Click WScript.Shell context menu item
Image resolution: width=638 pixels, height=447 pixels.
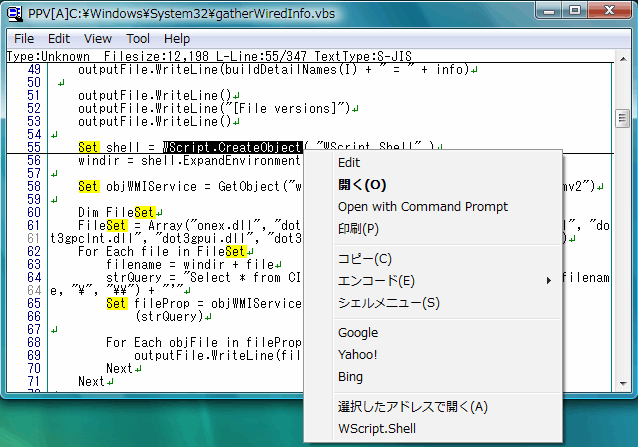click(377, 429)
